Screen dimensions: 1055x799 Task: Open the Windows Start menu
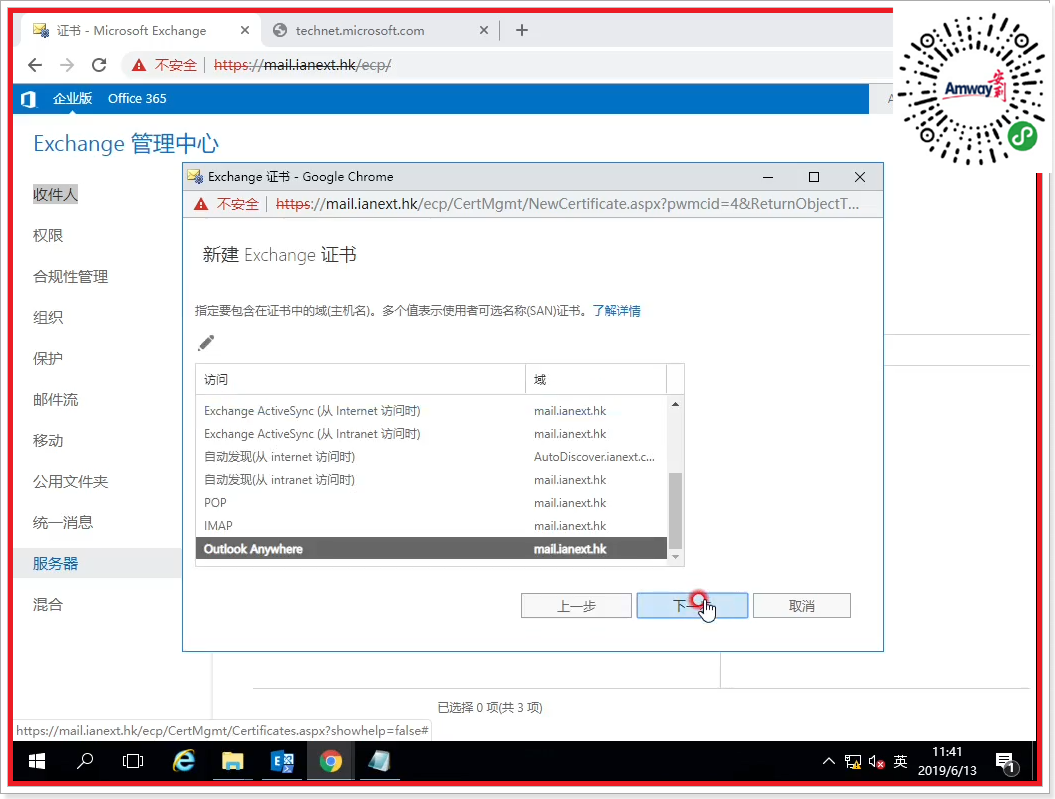[x=37, y=761]
